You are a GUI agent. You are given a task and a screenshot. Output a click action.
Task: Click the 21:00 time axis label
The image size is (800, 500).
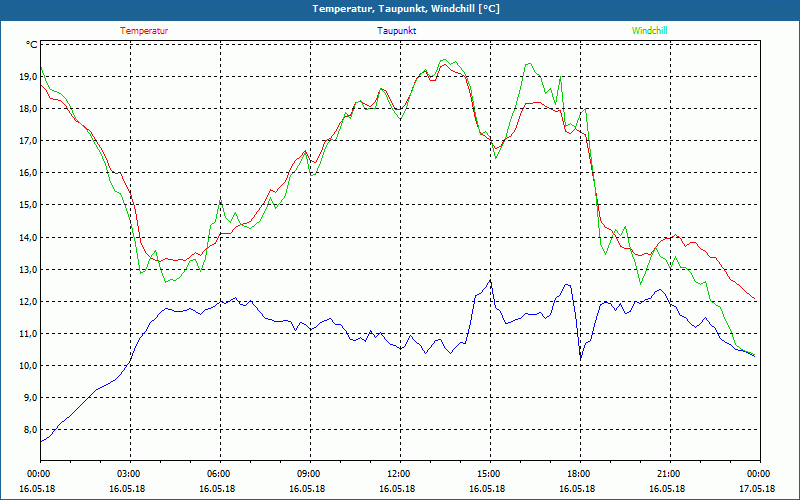pyautogui.click(x=670, y=474)
